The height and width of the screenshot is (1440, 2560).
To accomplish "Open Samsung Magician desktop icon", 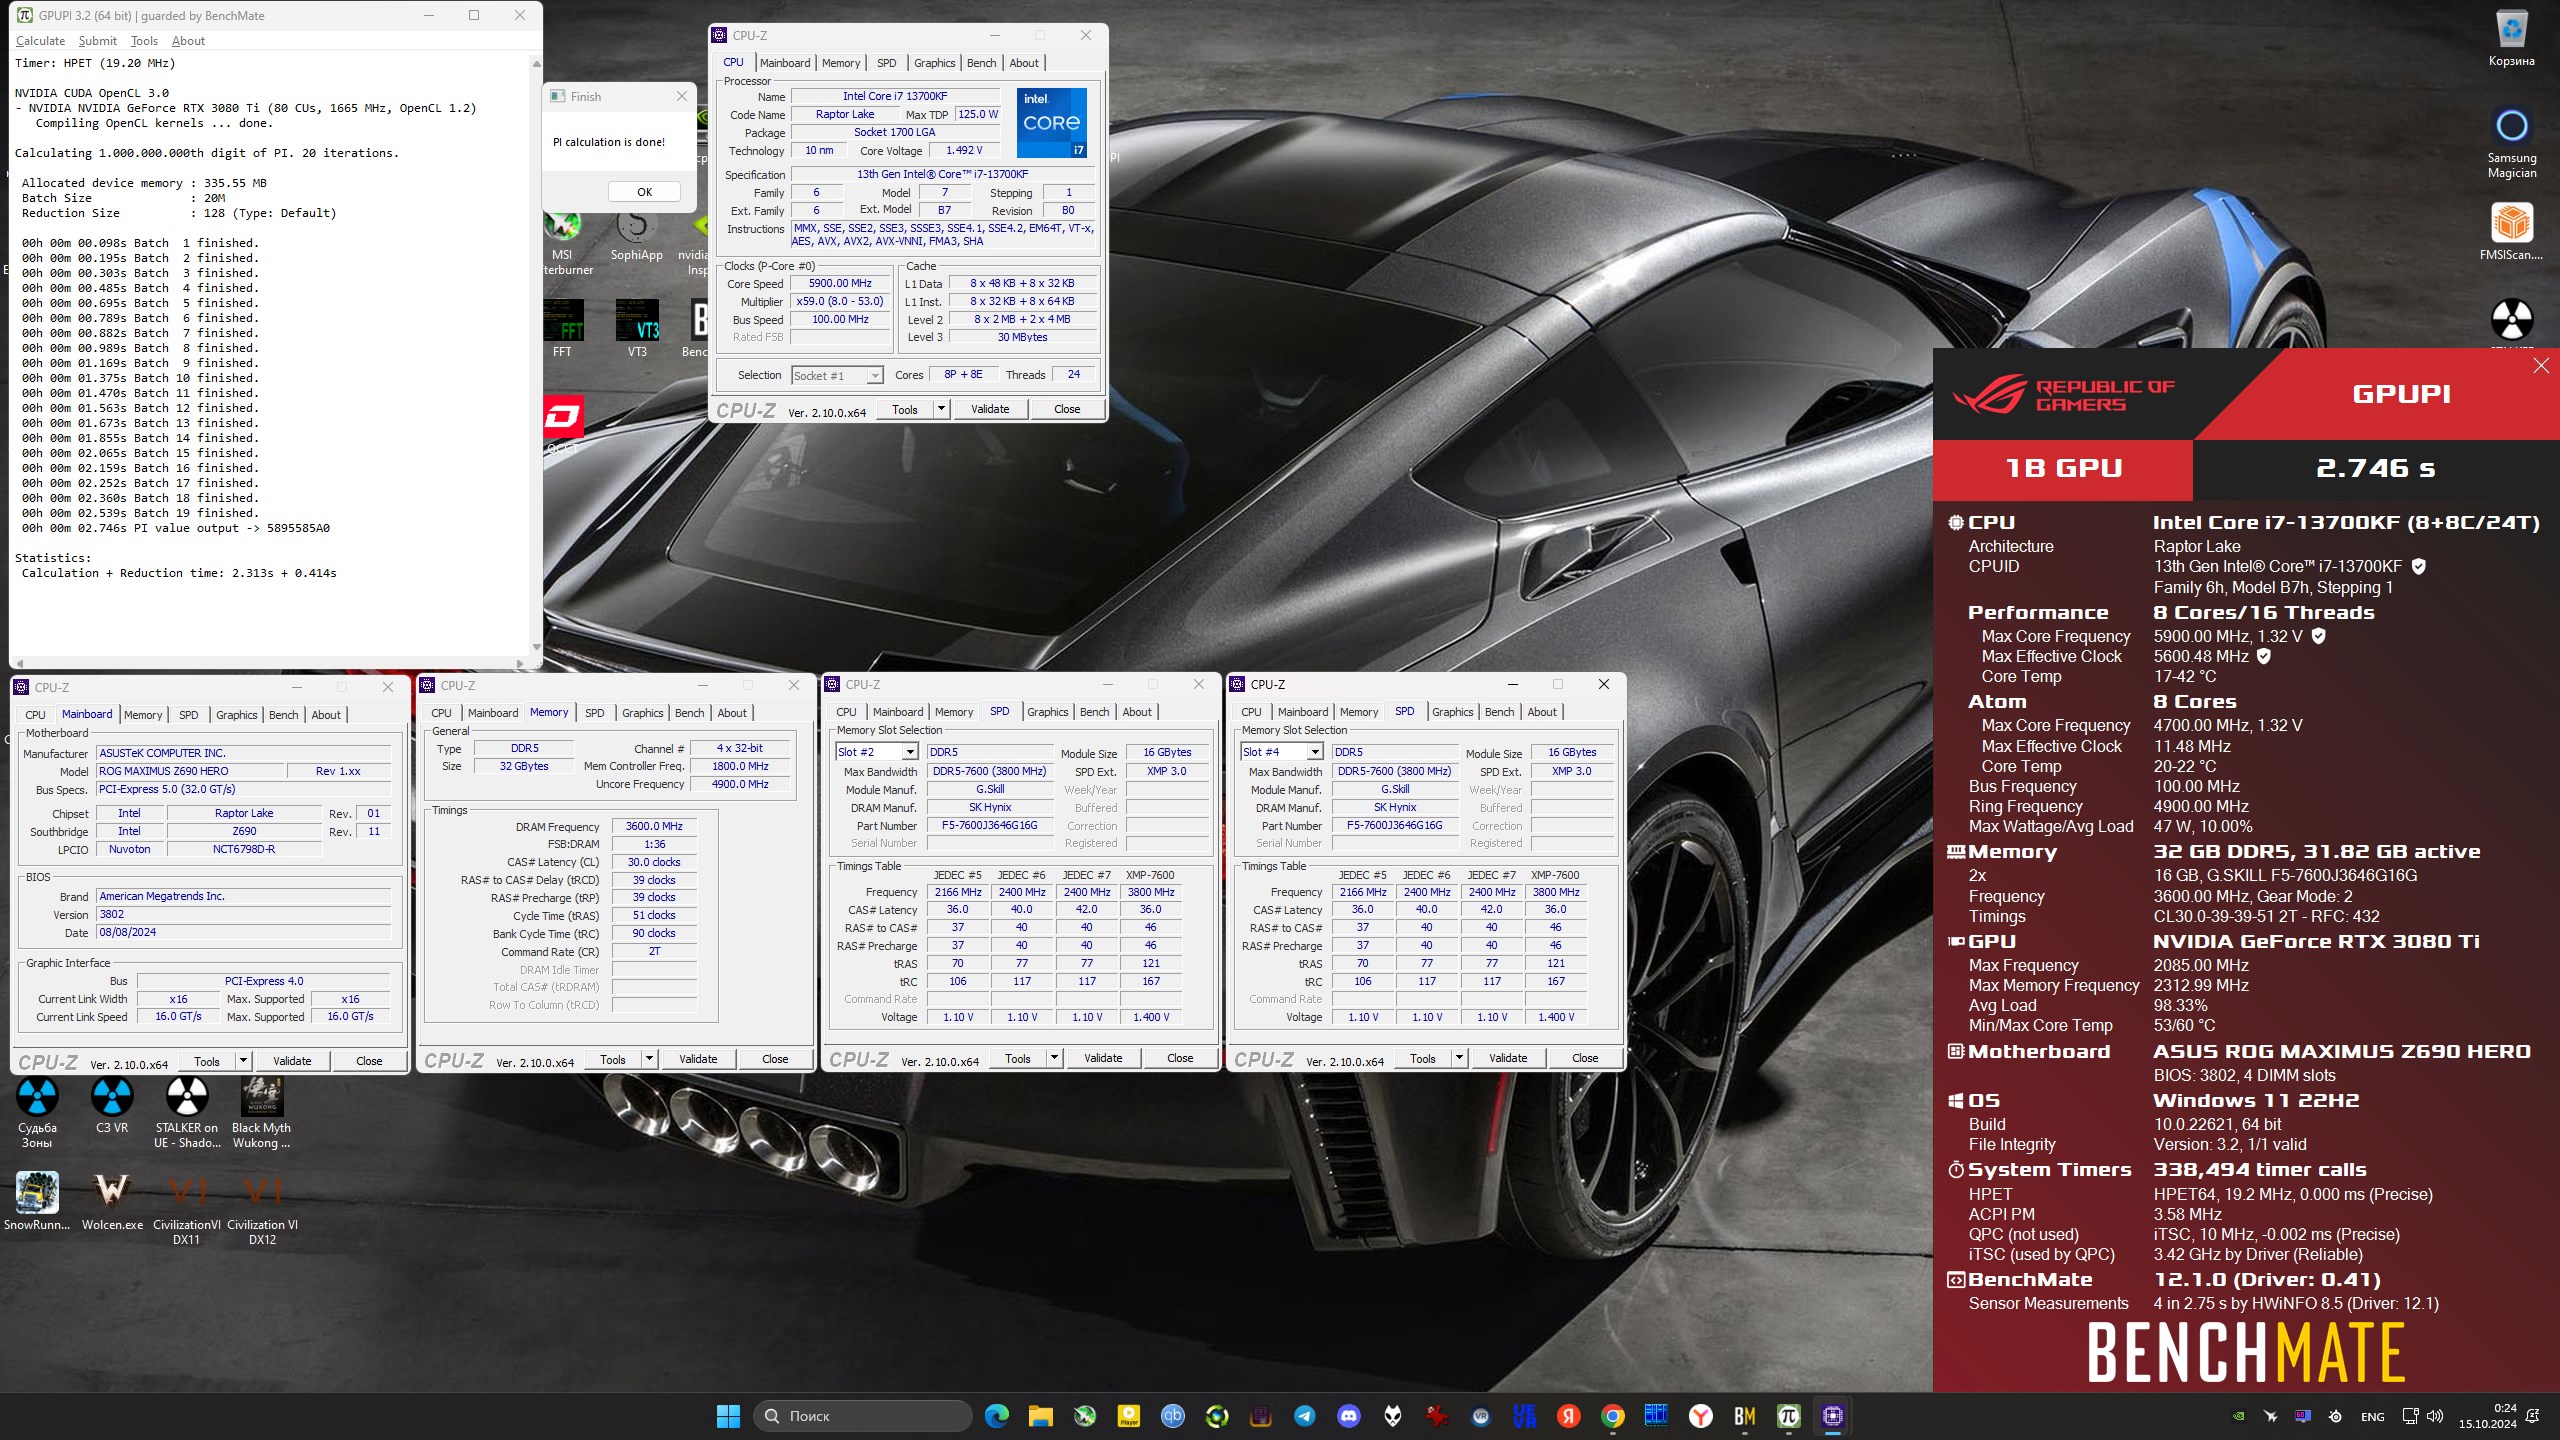I will click(x=2511, y=144).
